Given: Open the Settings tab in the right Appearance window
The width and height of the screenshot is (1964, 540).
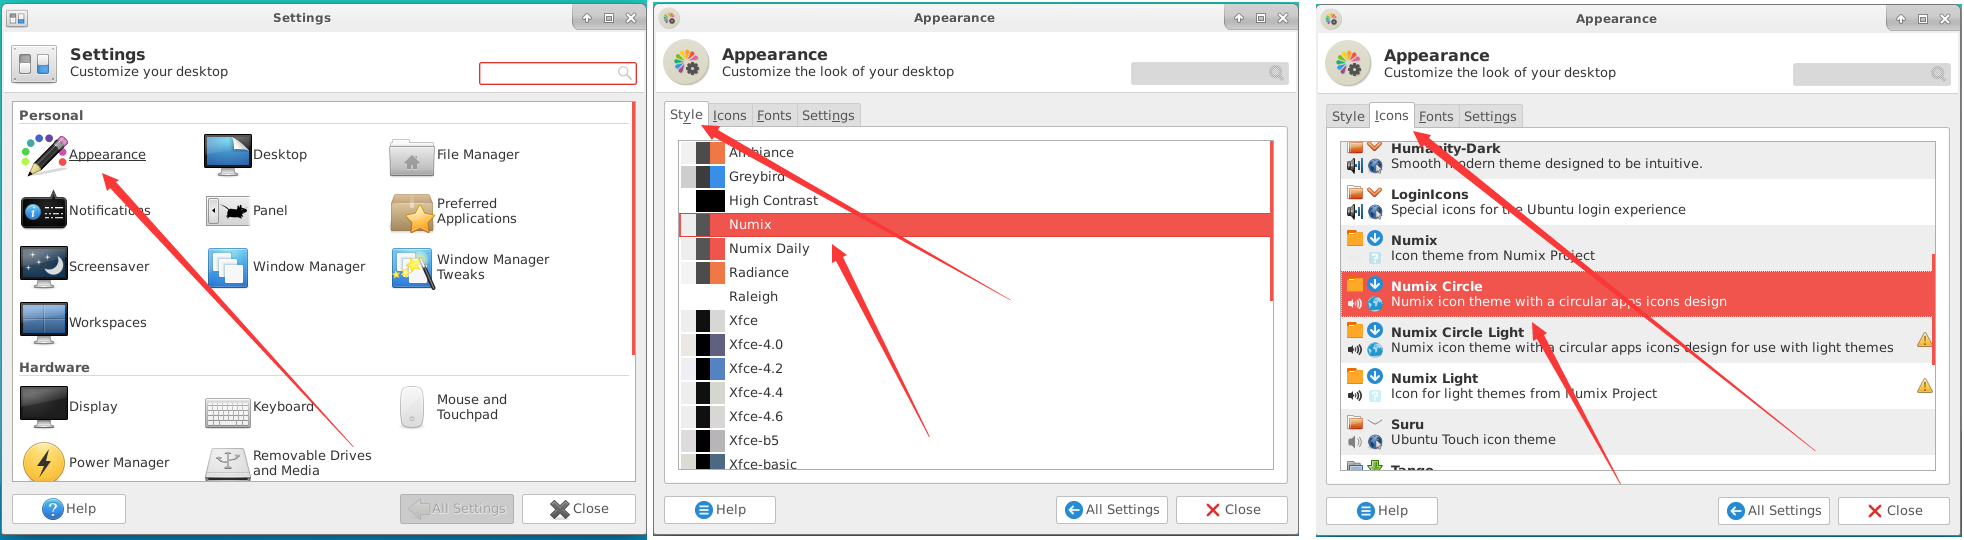Looking at the screenshot, I should pyautogui.click(x=1489, y=117).
